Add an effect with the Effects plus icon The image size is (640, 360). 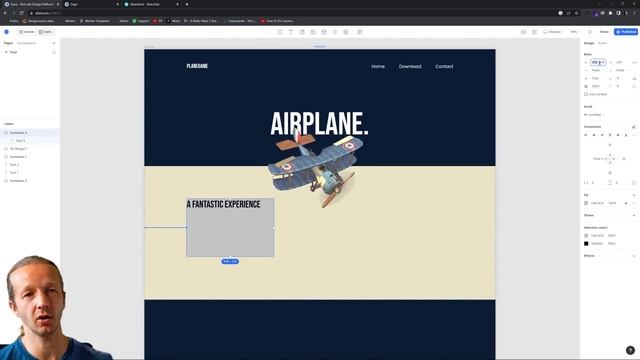(x=634, y=256)
